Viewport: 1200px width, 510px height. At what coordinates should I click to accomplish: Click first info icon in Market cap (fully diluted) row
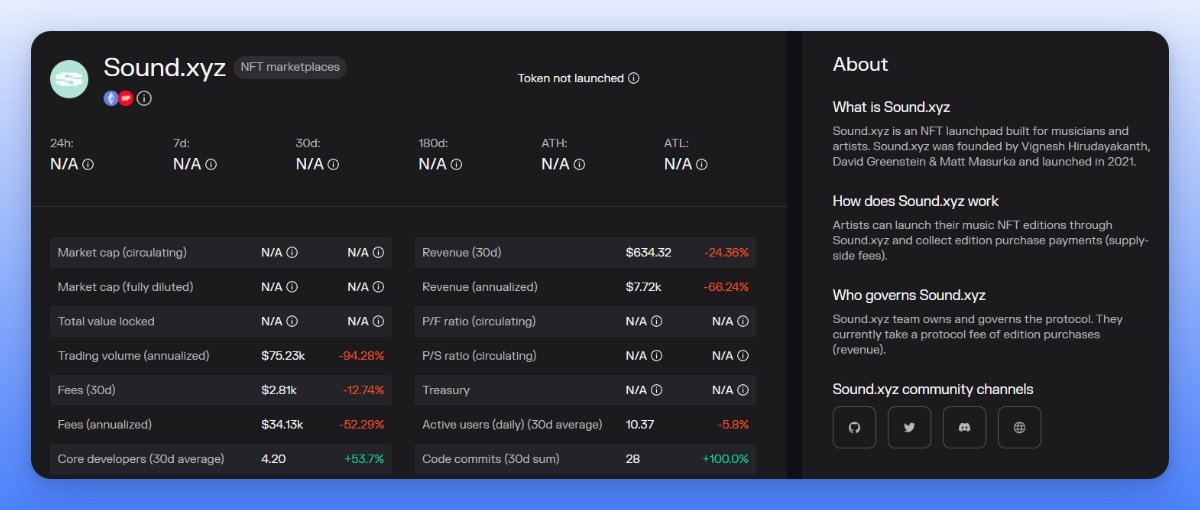point(292,287)
